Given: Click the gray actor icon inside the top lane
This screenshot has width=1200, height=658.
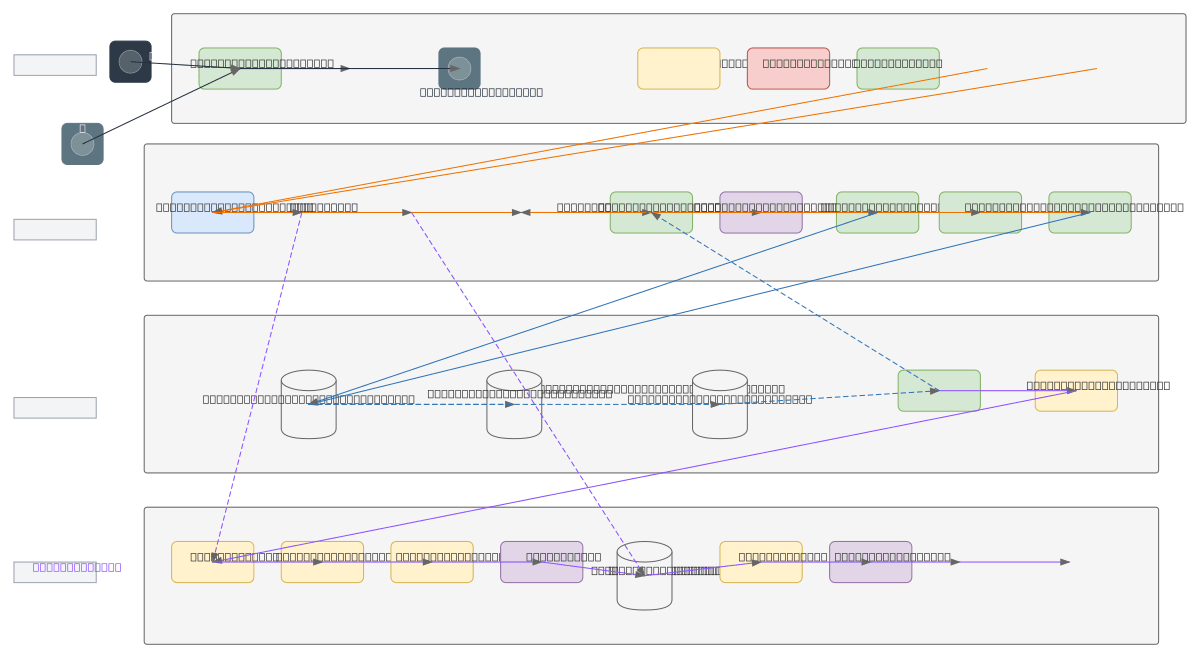Looking at the screenshot, I should (459, 68).
